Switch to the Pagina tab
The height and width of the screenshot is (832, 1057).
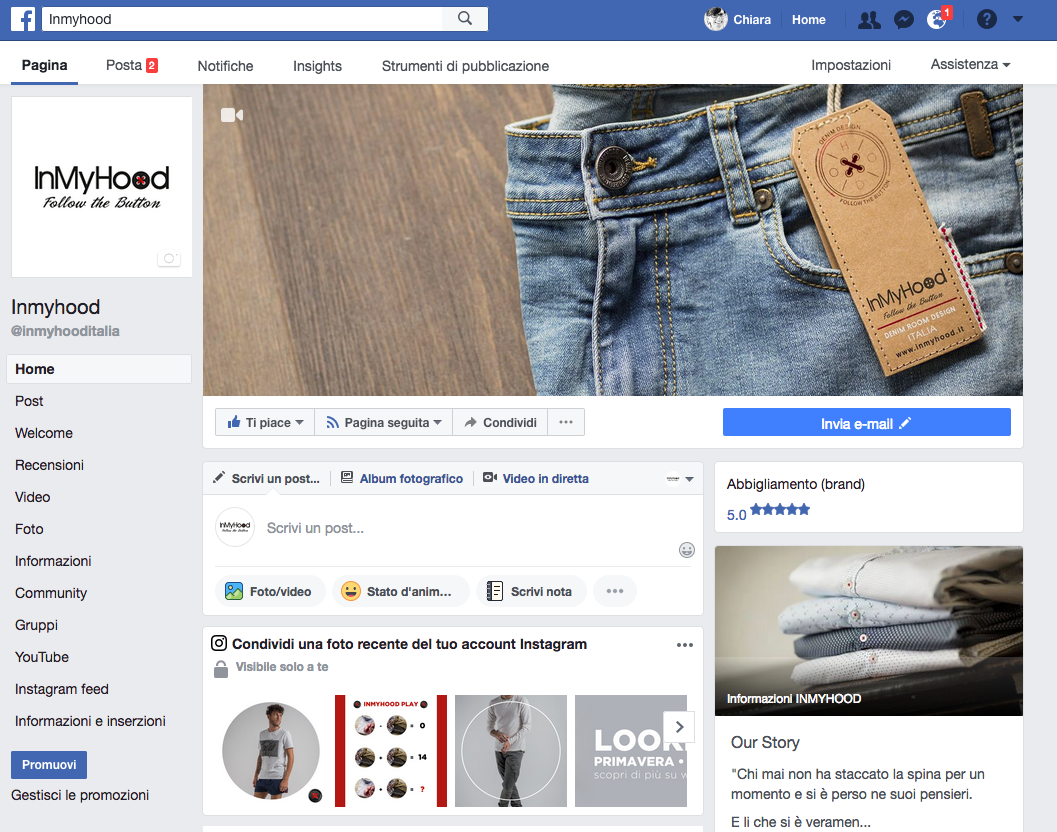44,65
